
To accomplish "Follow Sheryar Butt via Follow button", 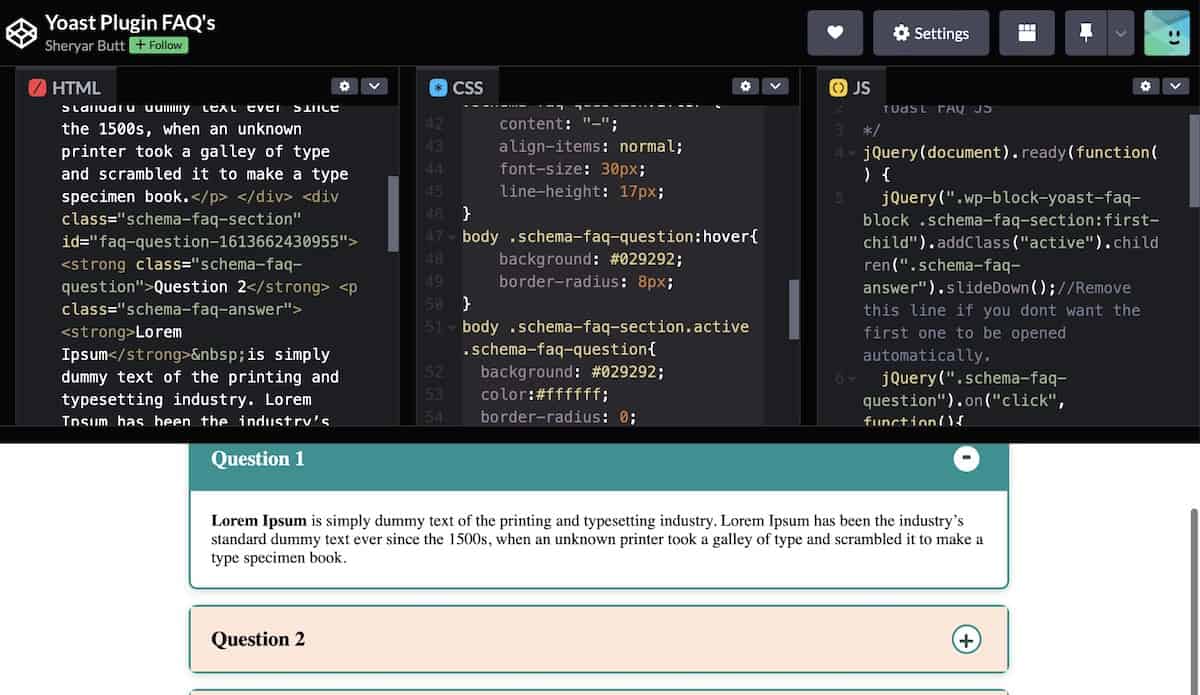I will pos(159,45).
